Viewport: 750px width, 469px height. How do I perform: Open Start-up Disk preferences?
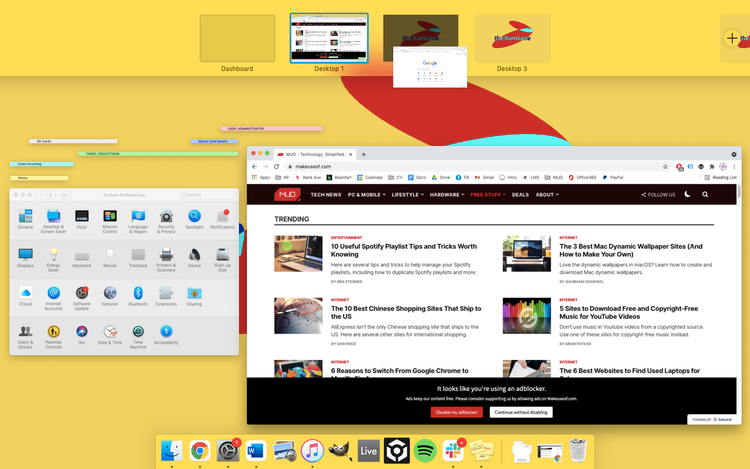pos(222,260)
